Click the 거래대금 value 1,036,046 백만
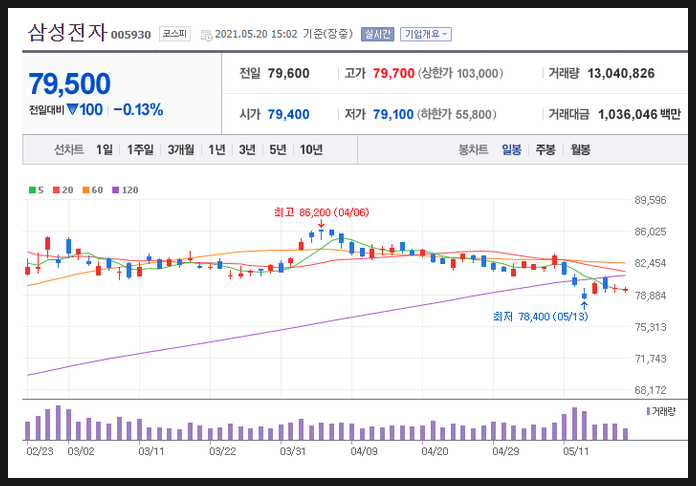The height and width of the screenshot is (486, 696). tap(639, 115)
